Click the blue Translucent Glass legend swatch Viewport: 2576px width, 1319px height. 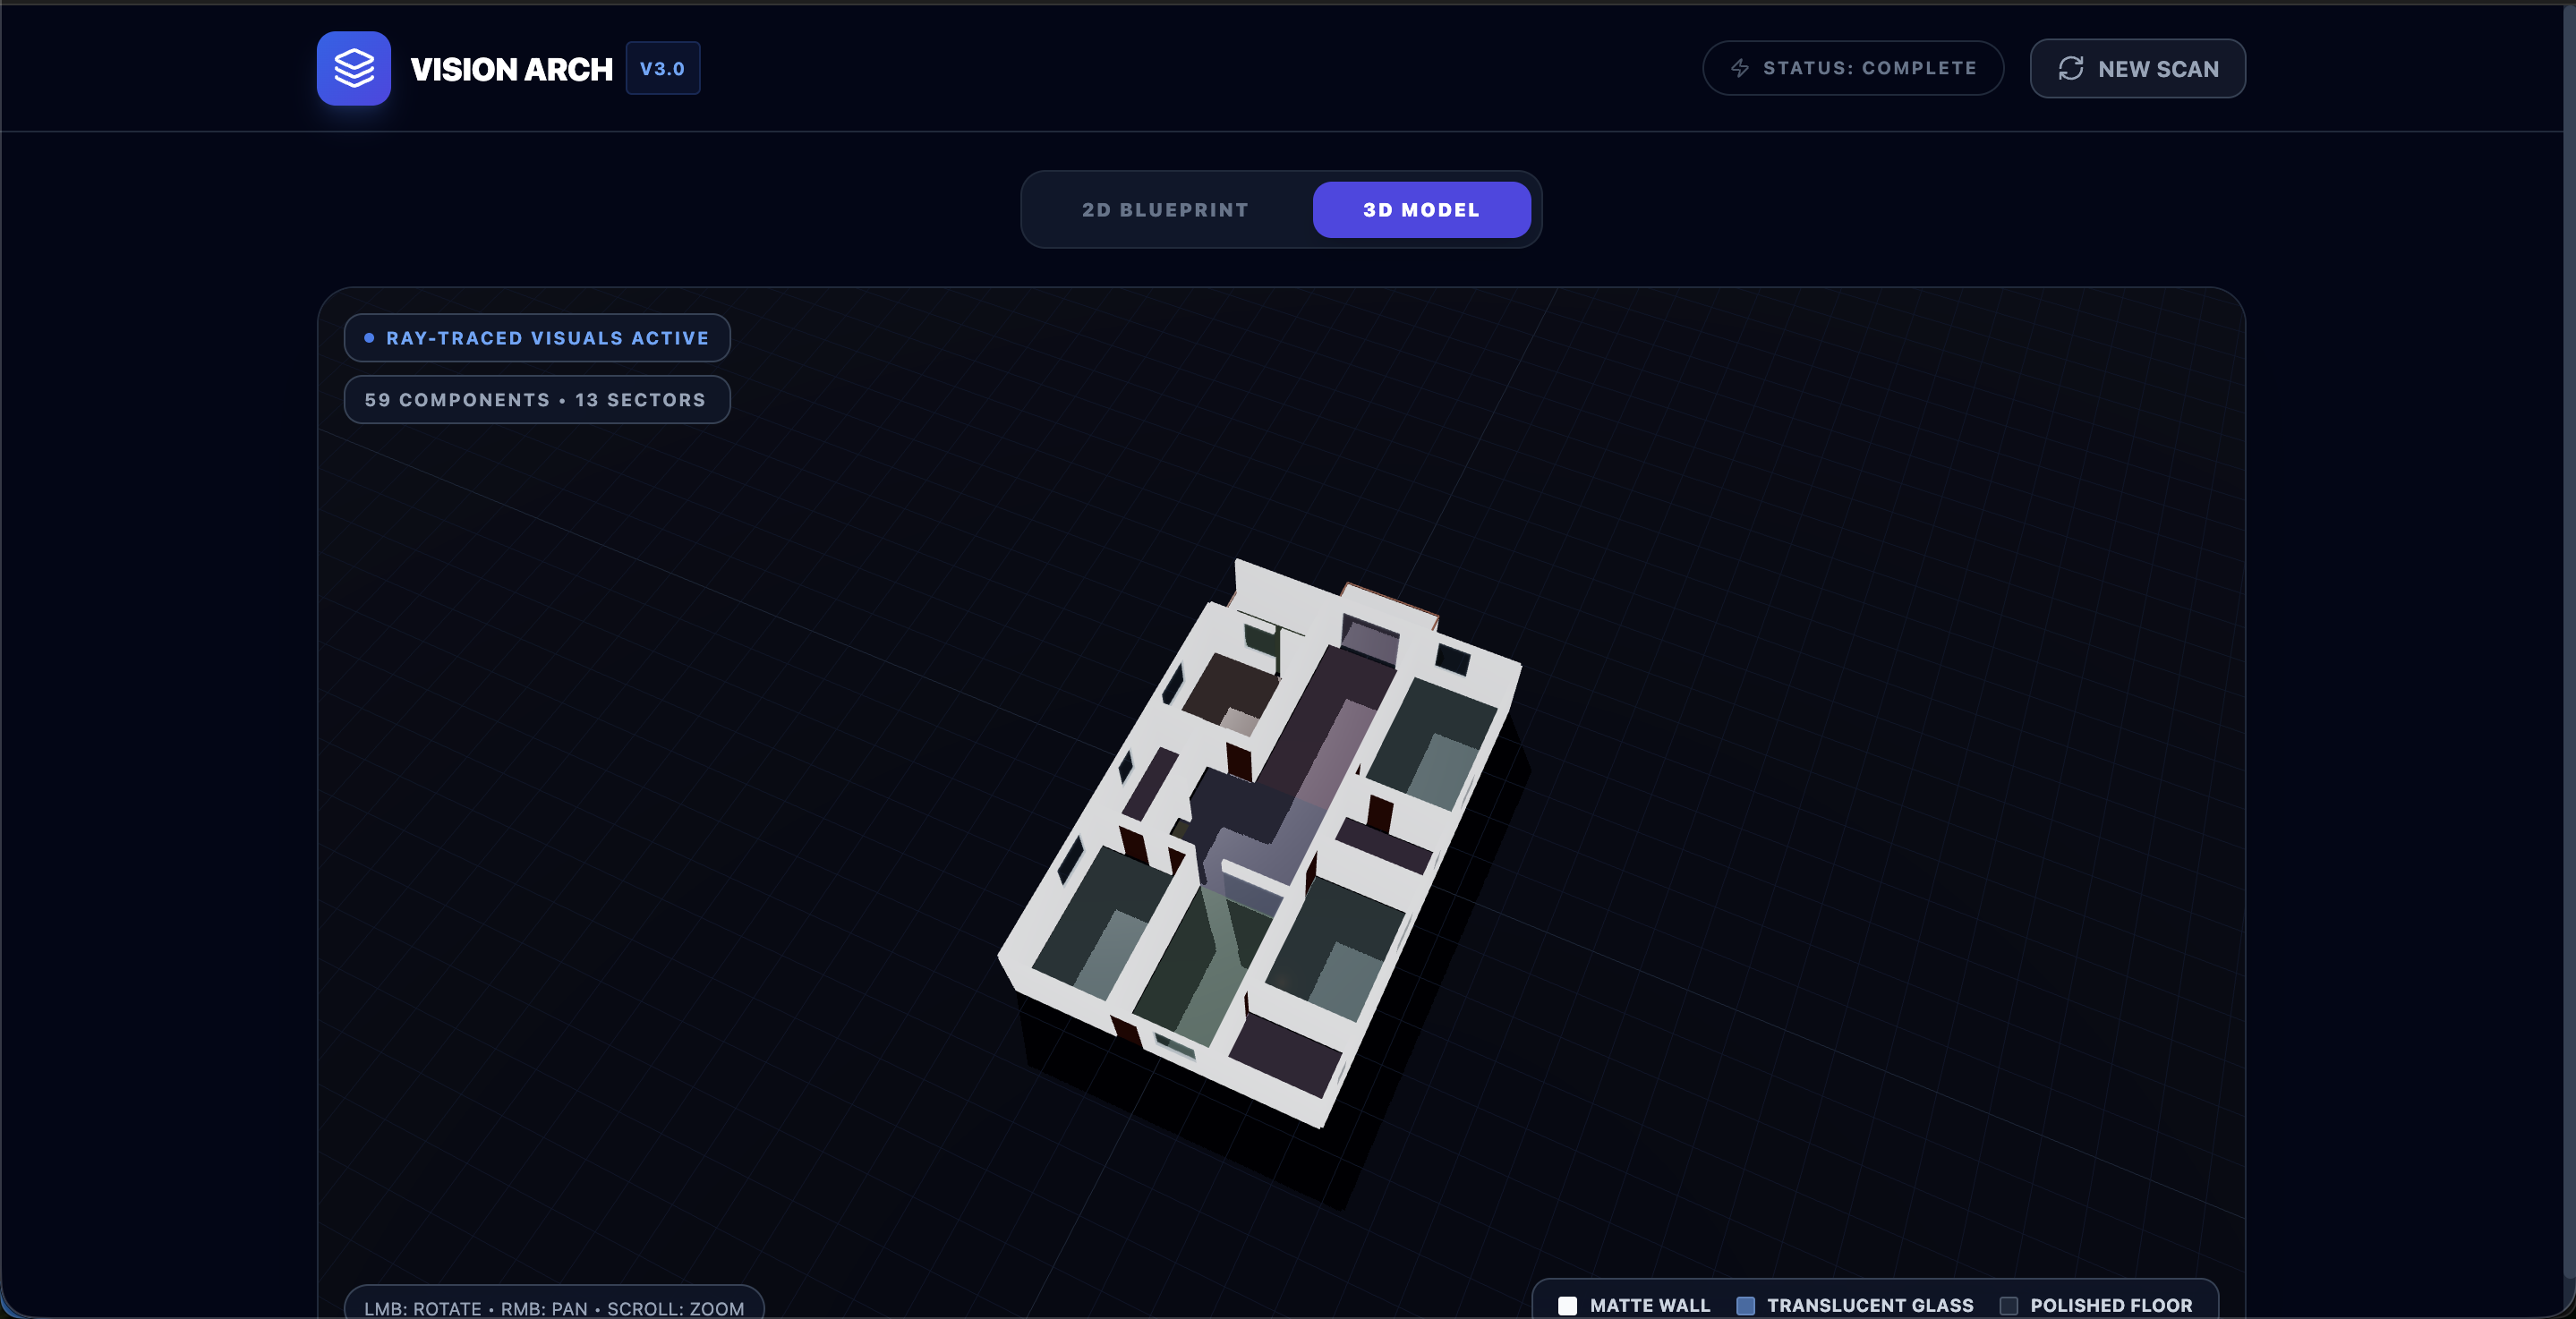[1745, 1305]
